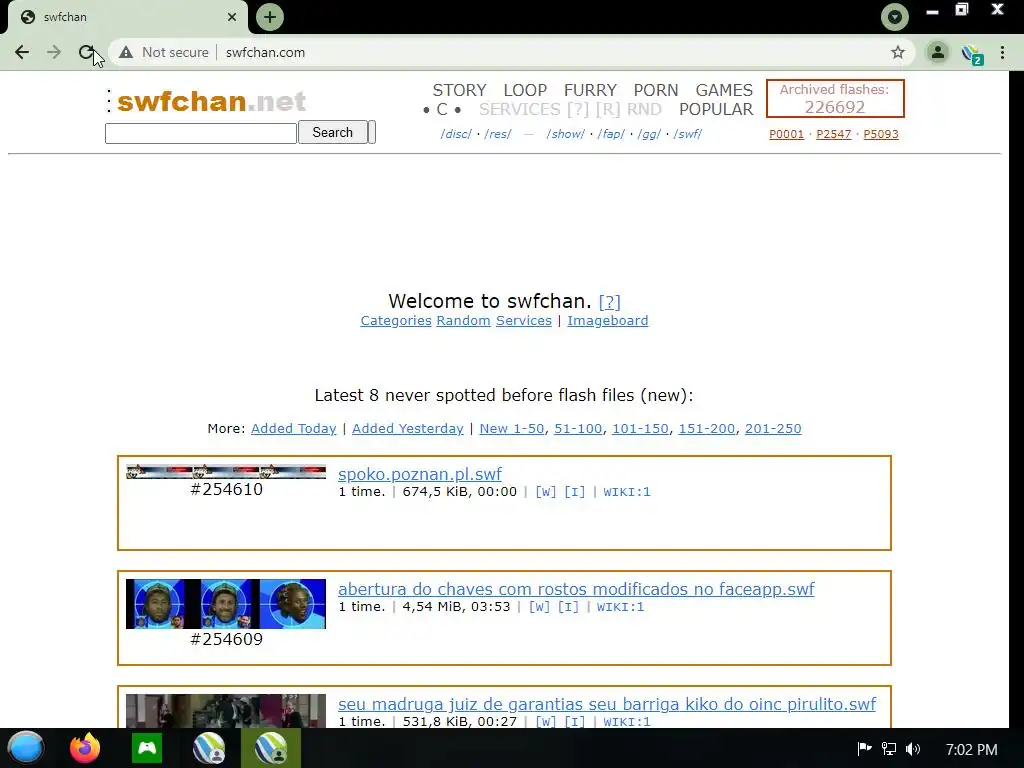Open the /gg/ board link
This screenshot has height=768, width=1024.
[649, 134]
